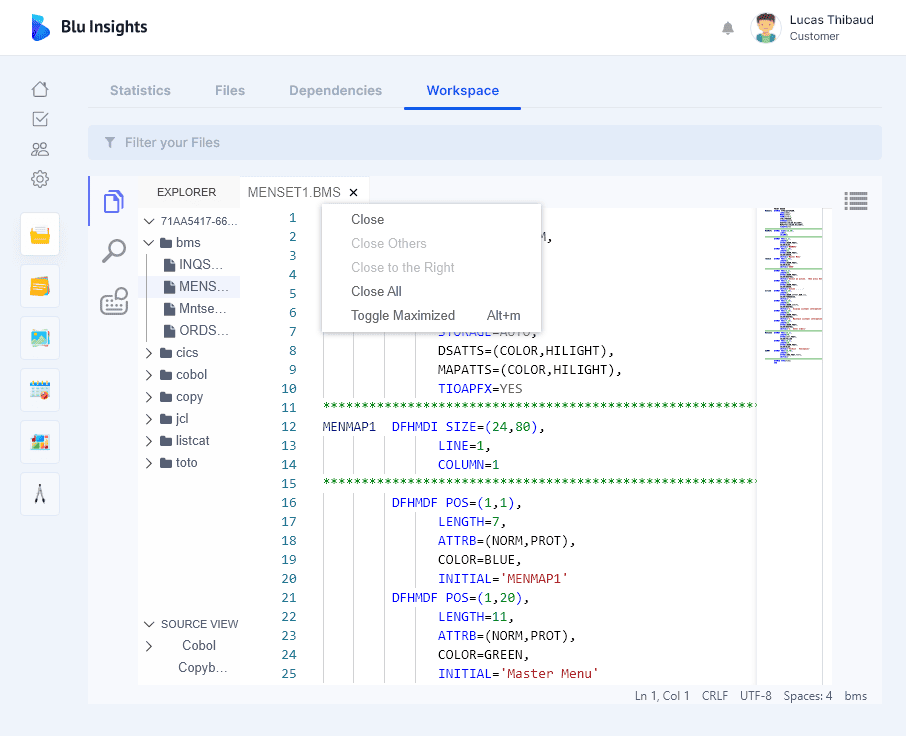Click the COLOR=GREEN, code line
This screenshot has width=906, height=736.
coord(484,655)
